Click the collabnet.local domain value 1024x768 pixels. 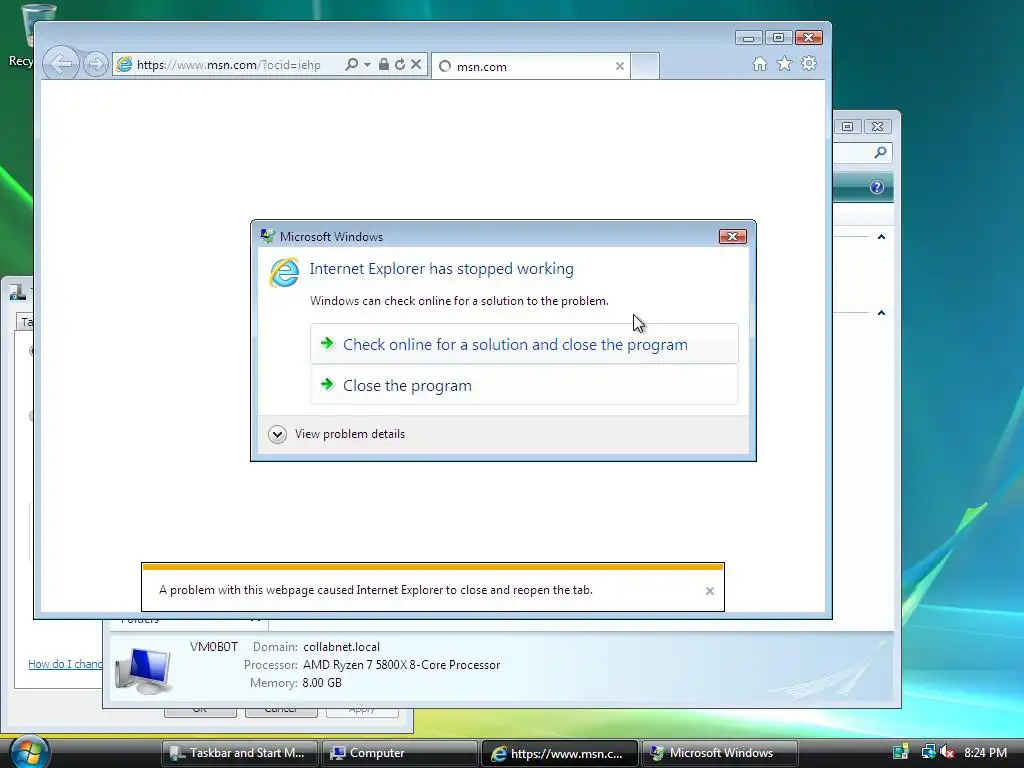pos(342,647)
